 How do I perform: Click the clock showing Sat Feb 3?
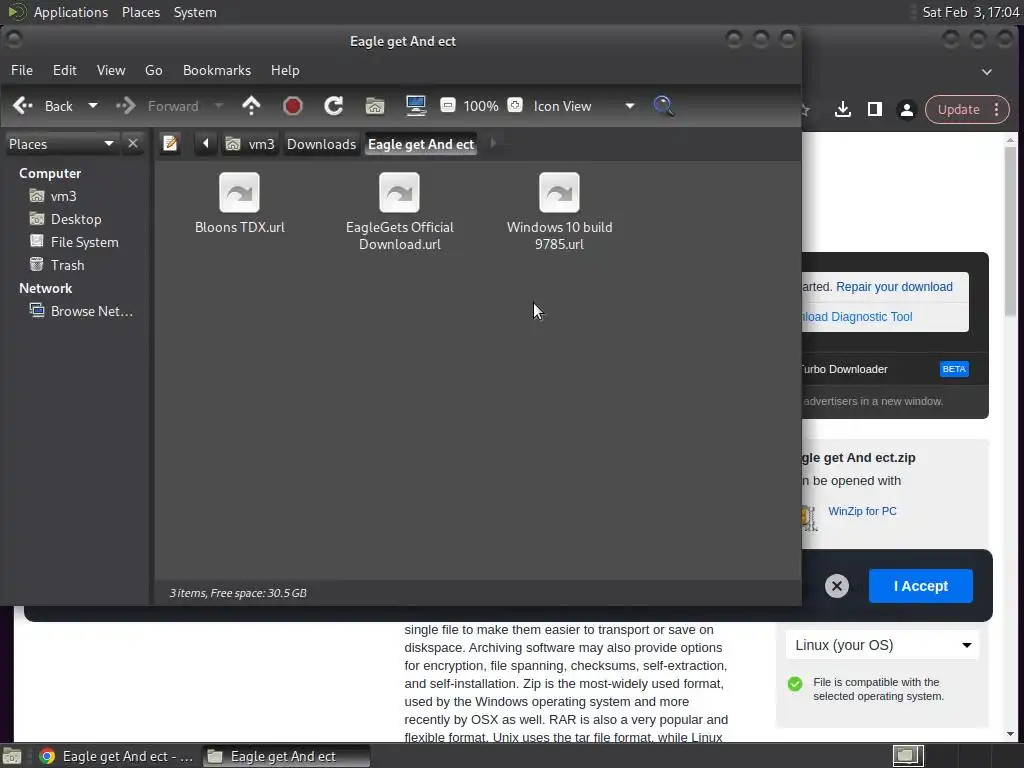(x=970, y=12)
